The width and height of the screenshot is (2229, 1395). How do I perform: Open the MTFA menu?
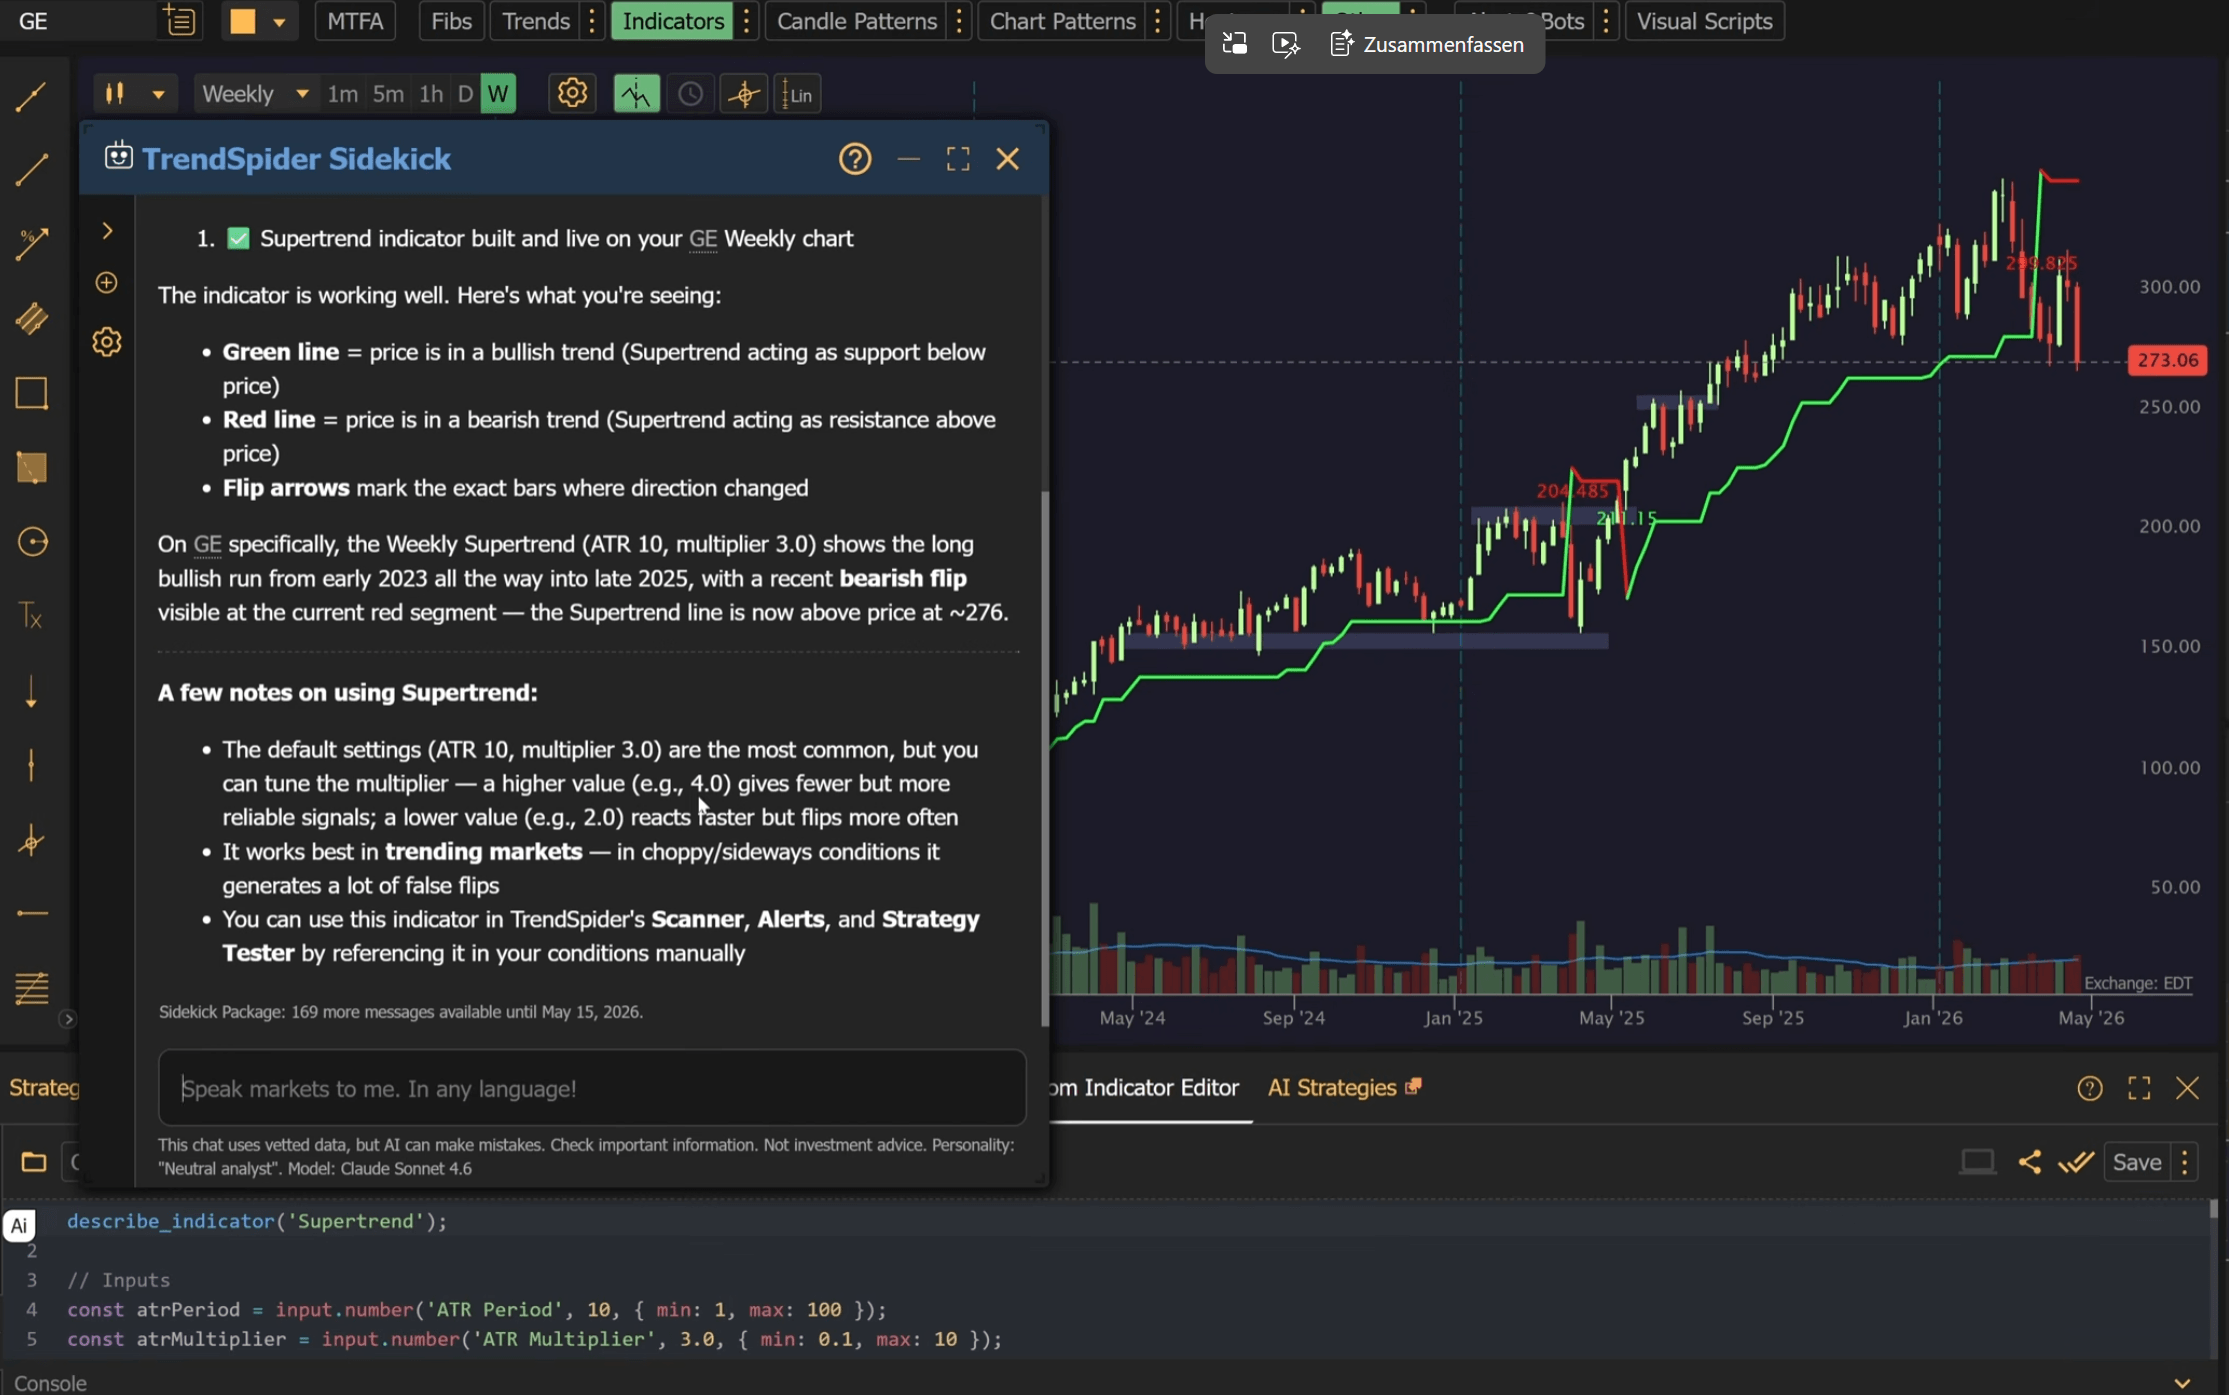[355, 21]
